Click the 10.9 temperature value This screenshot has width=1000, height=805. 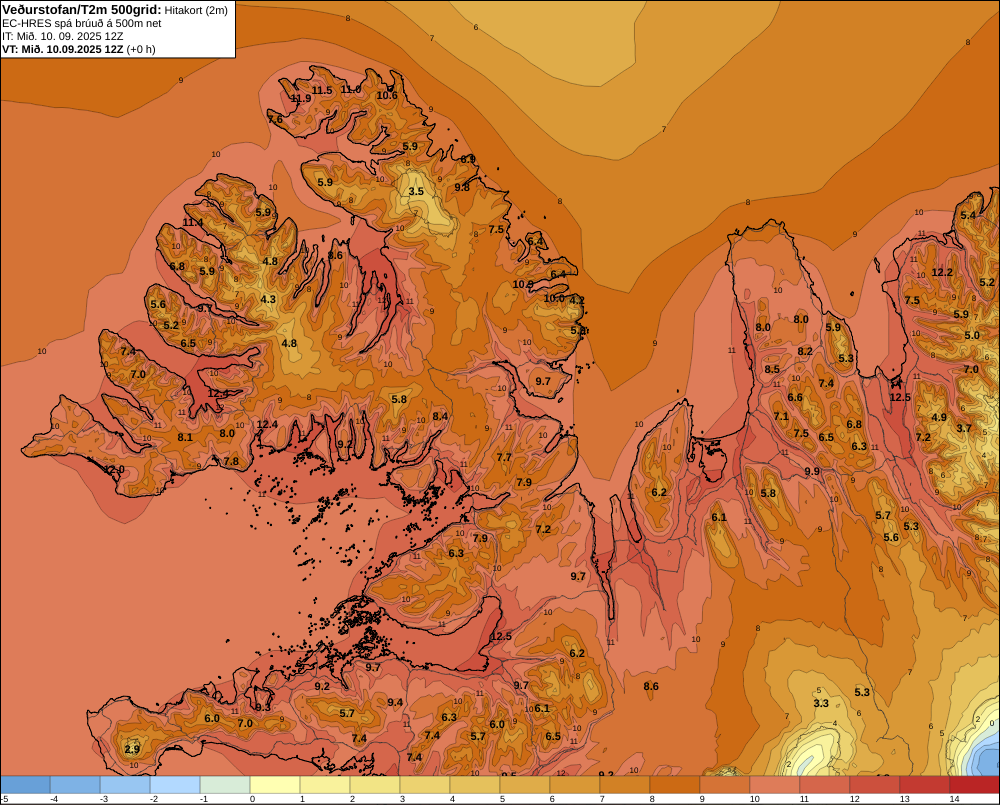coord(523,284)
